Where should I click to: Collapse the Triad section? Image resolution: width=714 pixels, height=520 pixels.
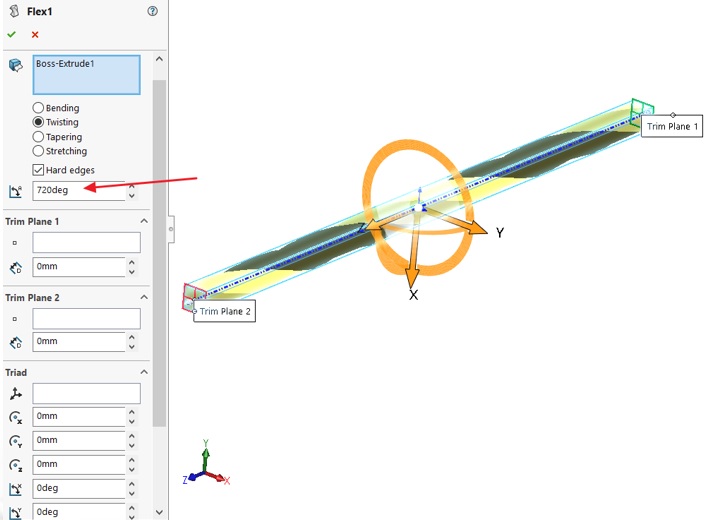click(144, 372)
